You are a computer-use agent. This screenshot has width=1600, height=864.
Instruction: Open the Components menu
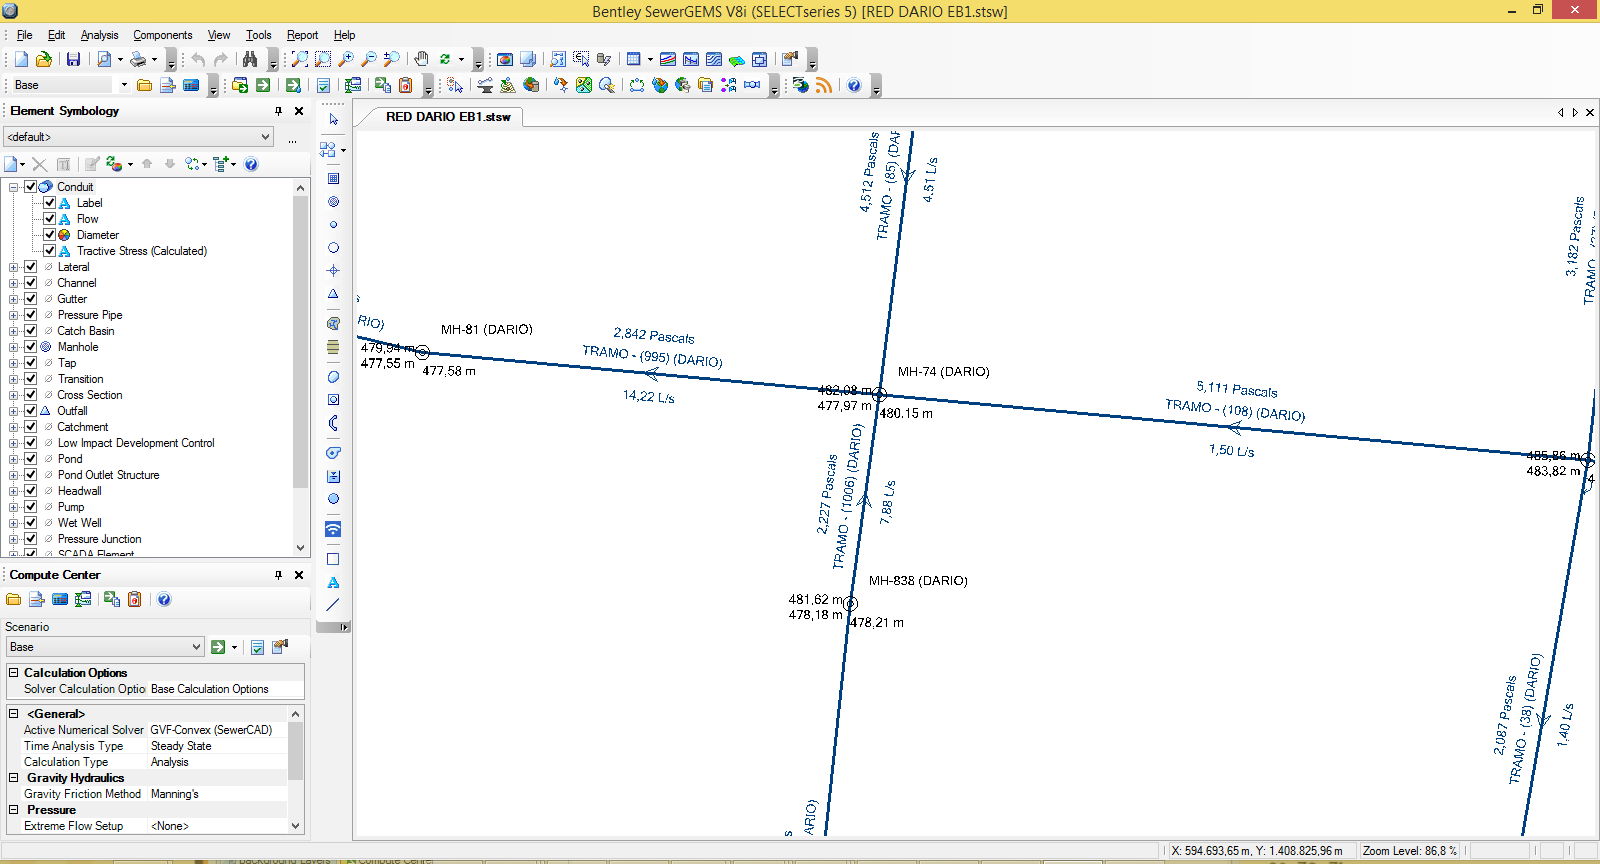coord(162,35)
